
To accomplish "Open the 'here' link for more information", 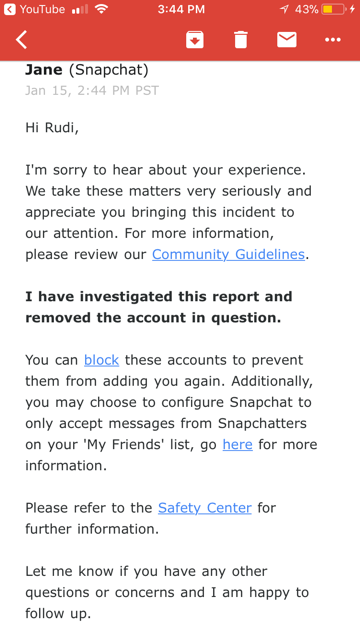I will (x=238, y=444).
